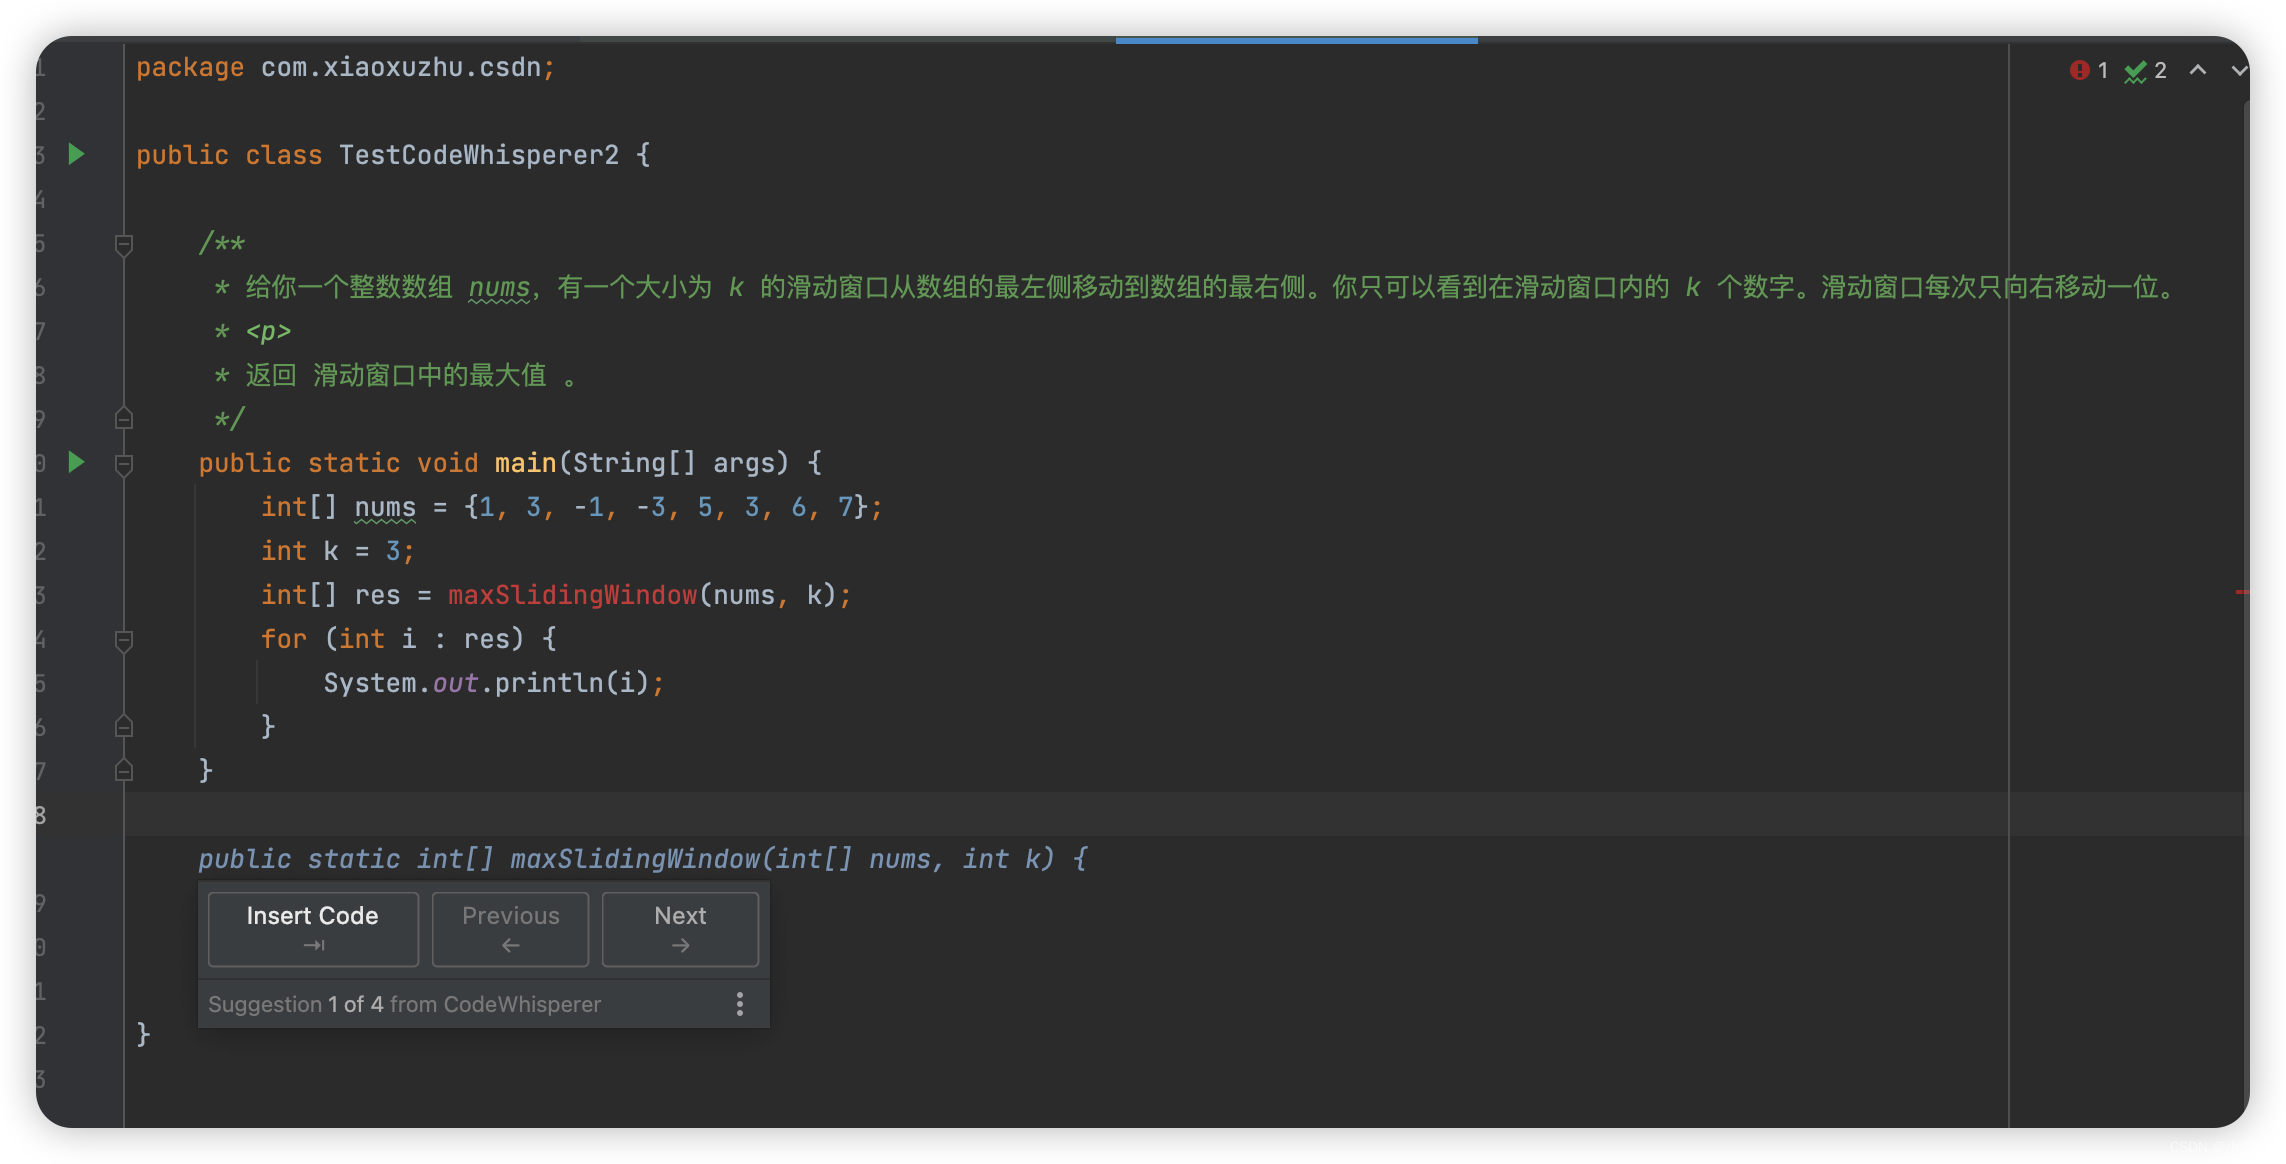
Task: Click the underlined nums variable declaration
Action: pos(385,507)
